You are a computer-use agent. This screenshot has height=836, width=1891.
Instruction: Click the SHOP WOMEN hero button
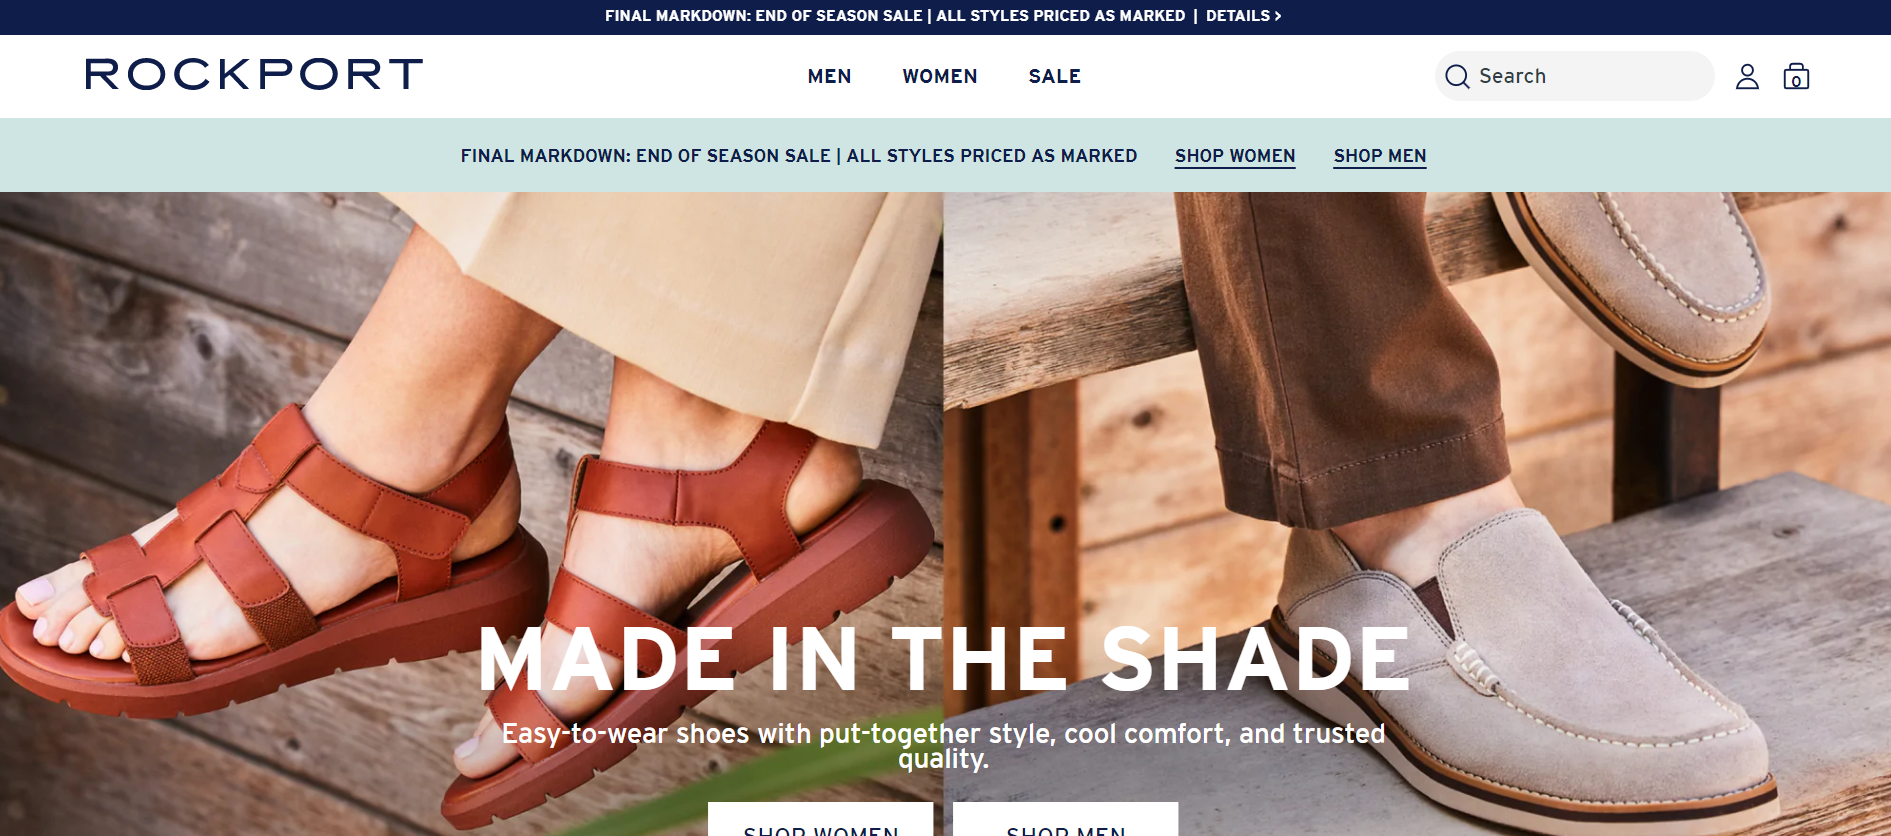[820, 820]
